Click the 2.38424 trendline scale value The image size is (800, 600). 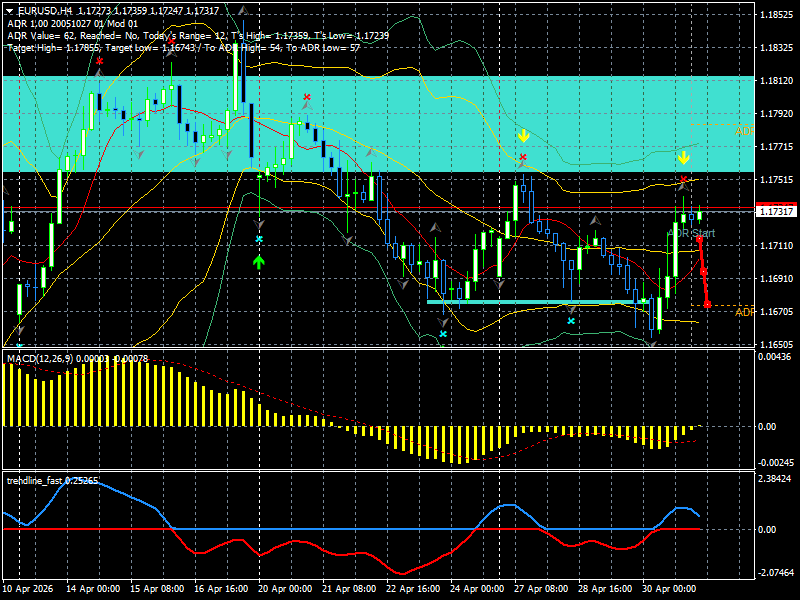tap(774, 479)
